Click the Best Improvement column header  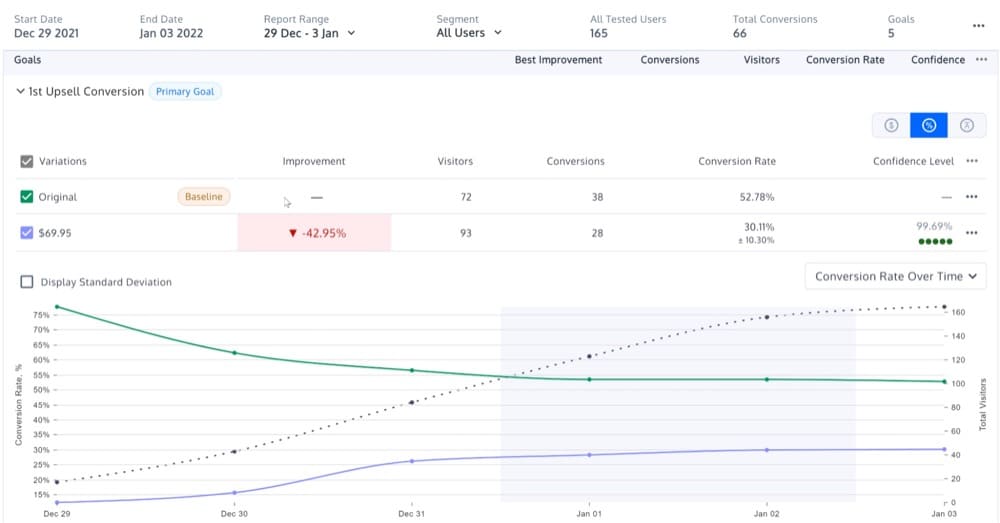(x=558, y=60)
